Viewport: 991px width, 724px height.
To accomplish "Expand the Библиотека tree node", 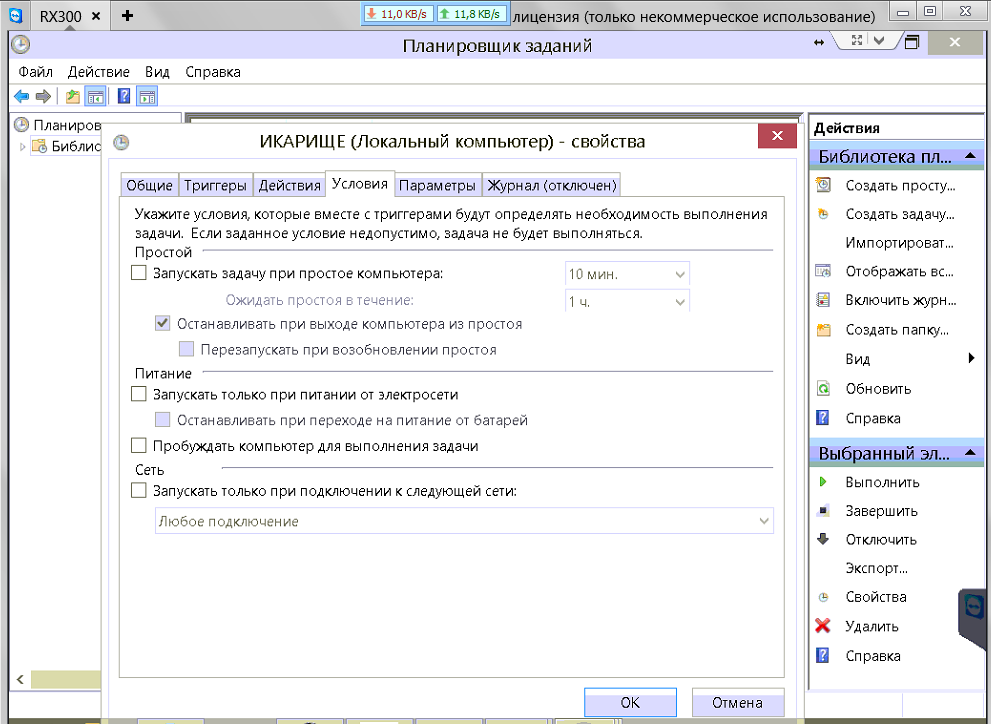I will 23,147.
